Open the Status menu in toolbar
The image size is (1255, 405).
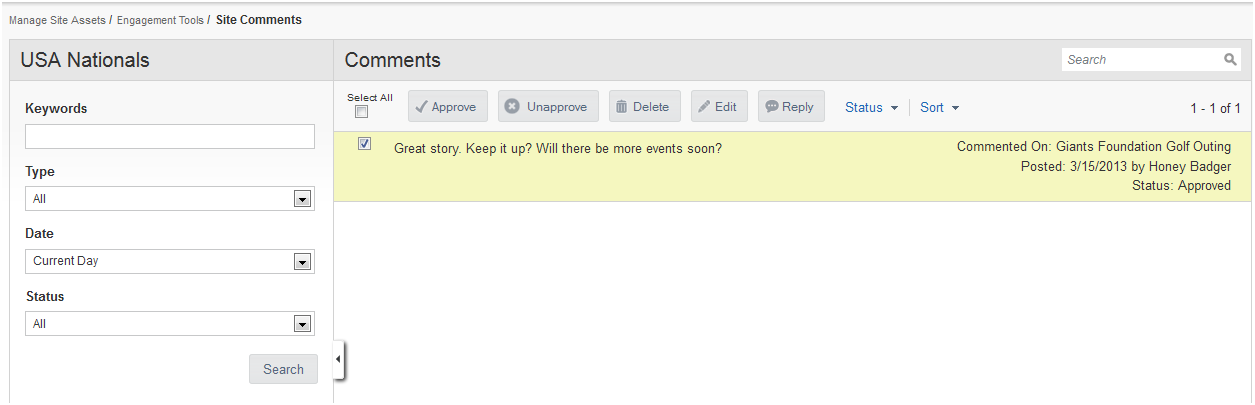pos(871,107)
